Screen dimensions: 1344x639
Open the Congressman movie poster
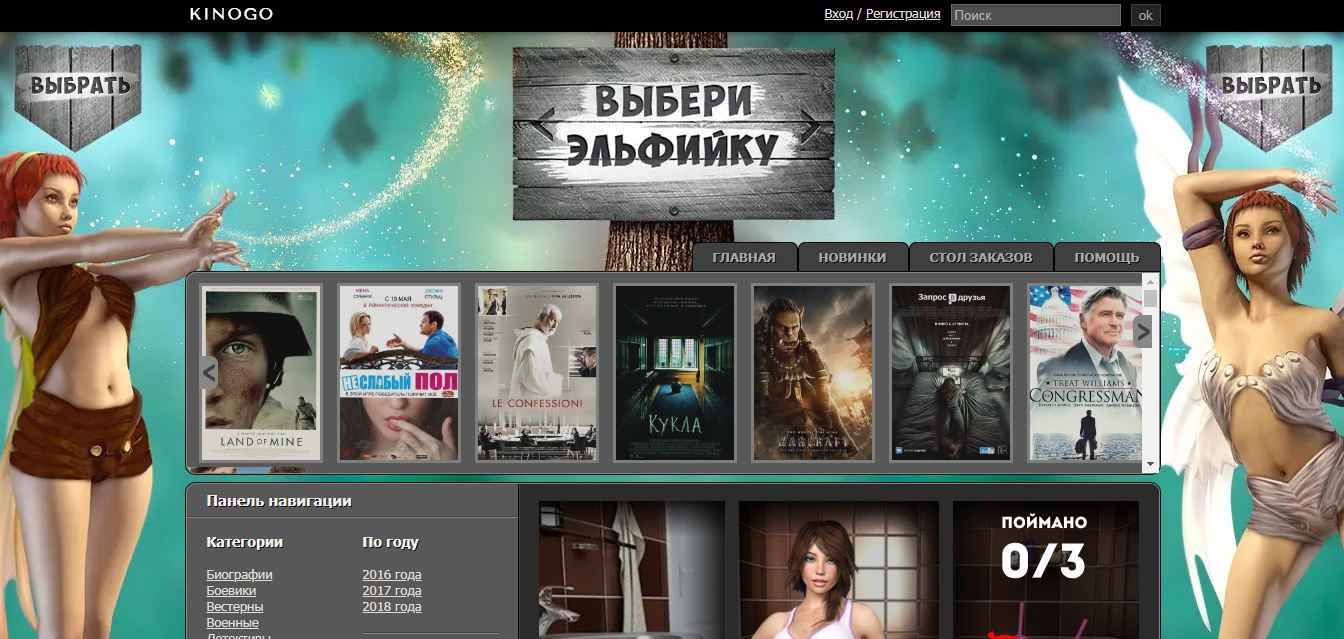(x=1085, y=373)
